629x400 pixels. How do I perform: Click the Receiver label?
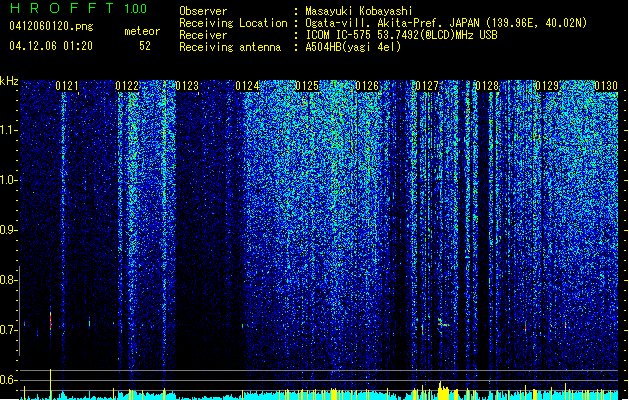[x=203, y=35]
